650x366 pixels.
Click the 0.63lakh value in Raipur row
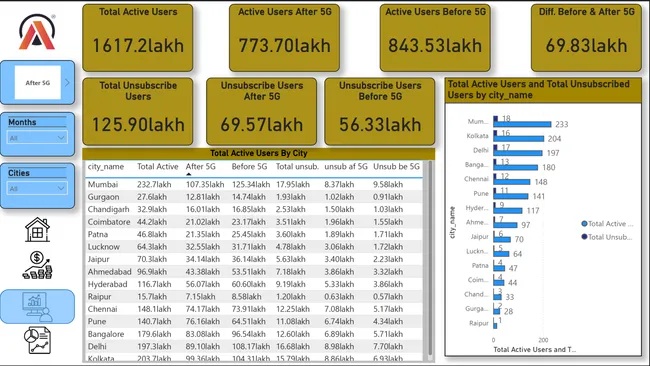[x=339, y=297]
